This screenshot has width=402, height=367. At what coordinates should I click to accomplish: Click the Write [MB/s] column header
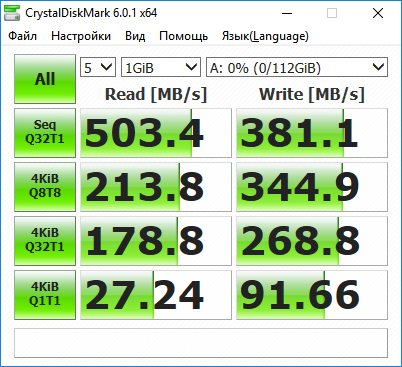pyautogui.click(x=312, y=94)
